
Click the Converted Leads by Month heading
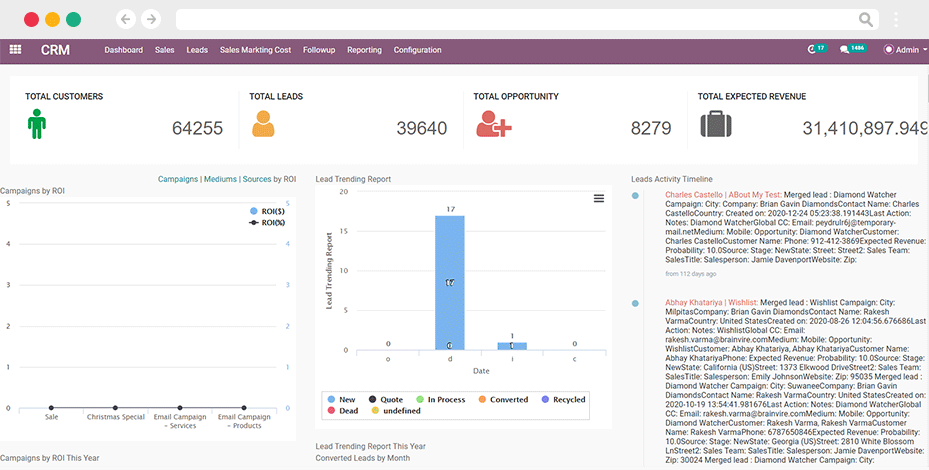click(x=363, y=458)
